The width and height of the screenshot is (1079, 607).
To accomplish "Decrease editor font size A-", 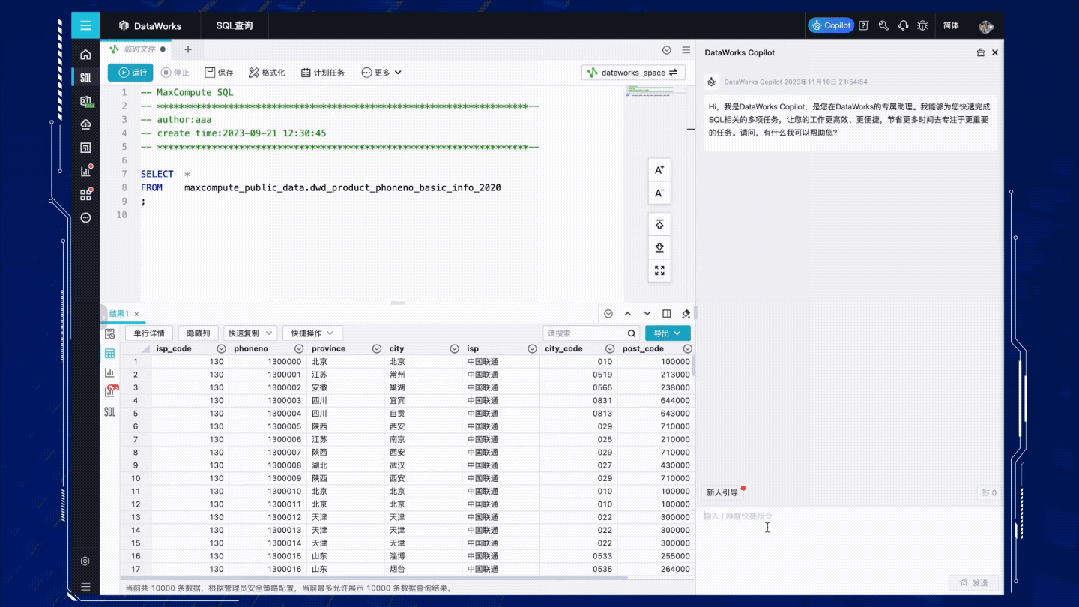I will [659, 193].
